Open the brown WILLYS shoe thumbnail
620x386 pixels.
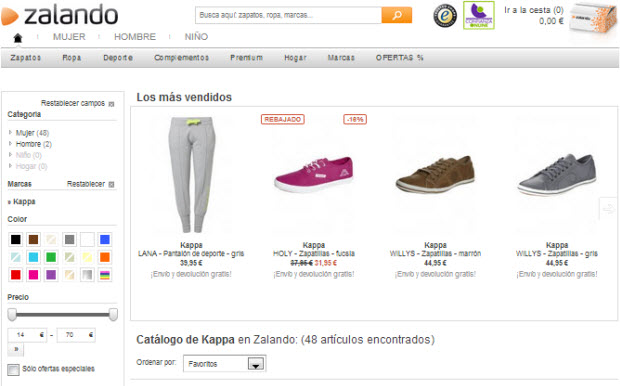(x=435, y=174)
